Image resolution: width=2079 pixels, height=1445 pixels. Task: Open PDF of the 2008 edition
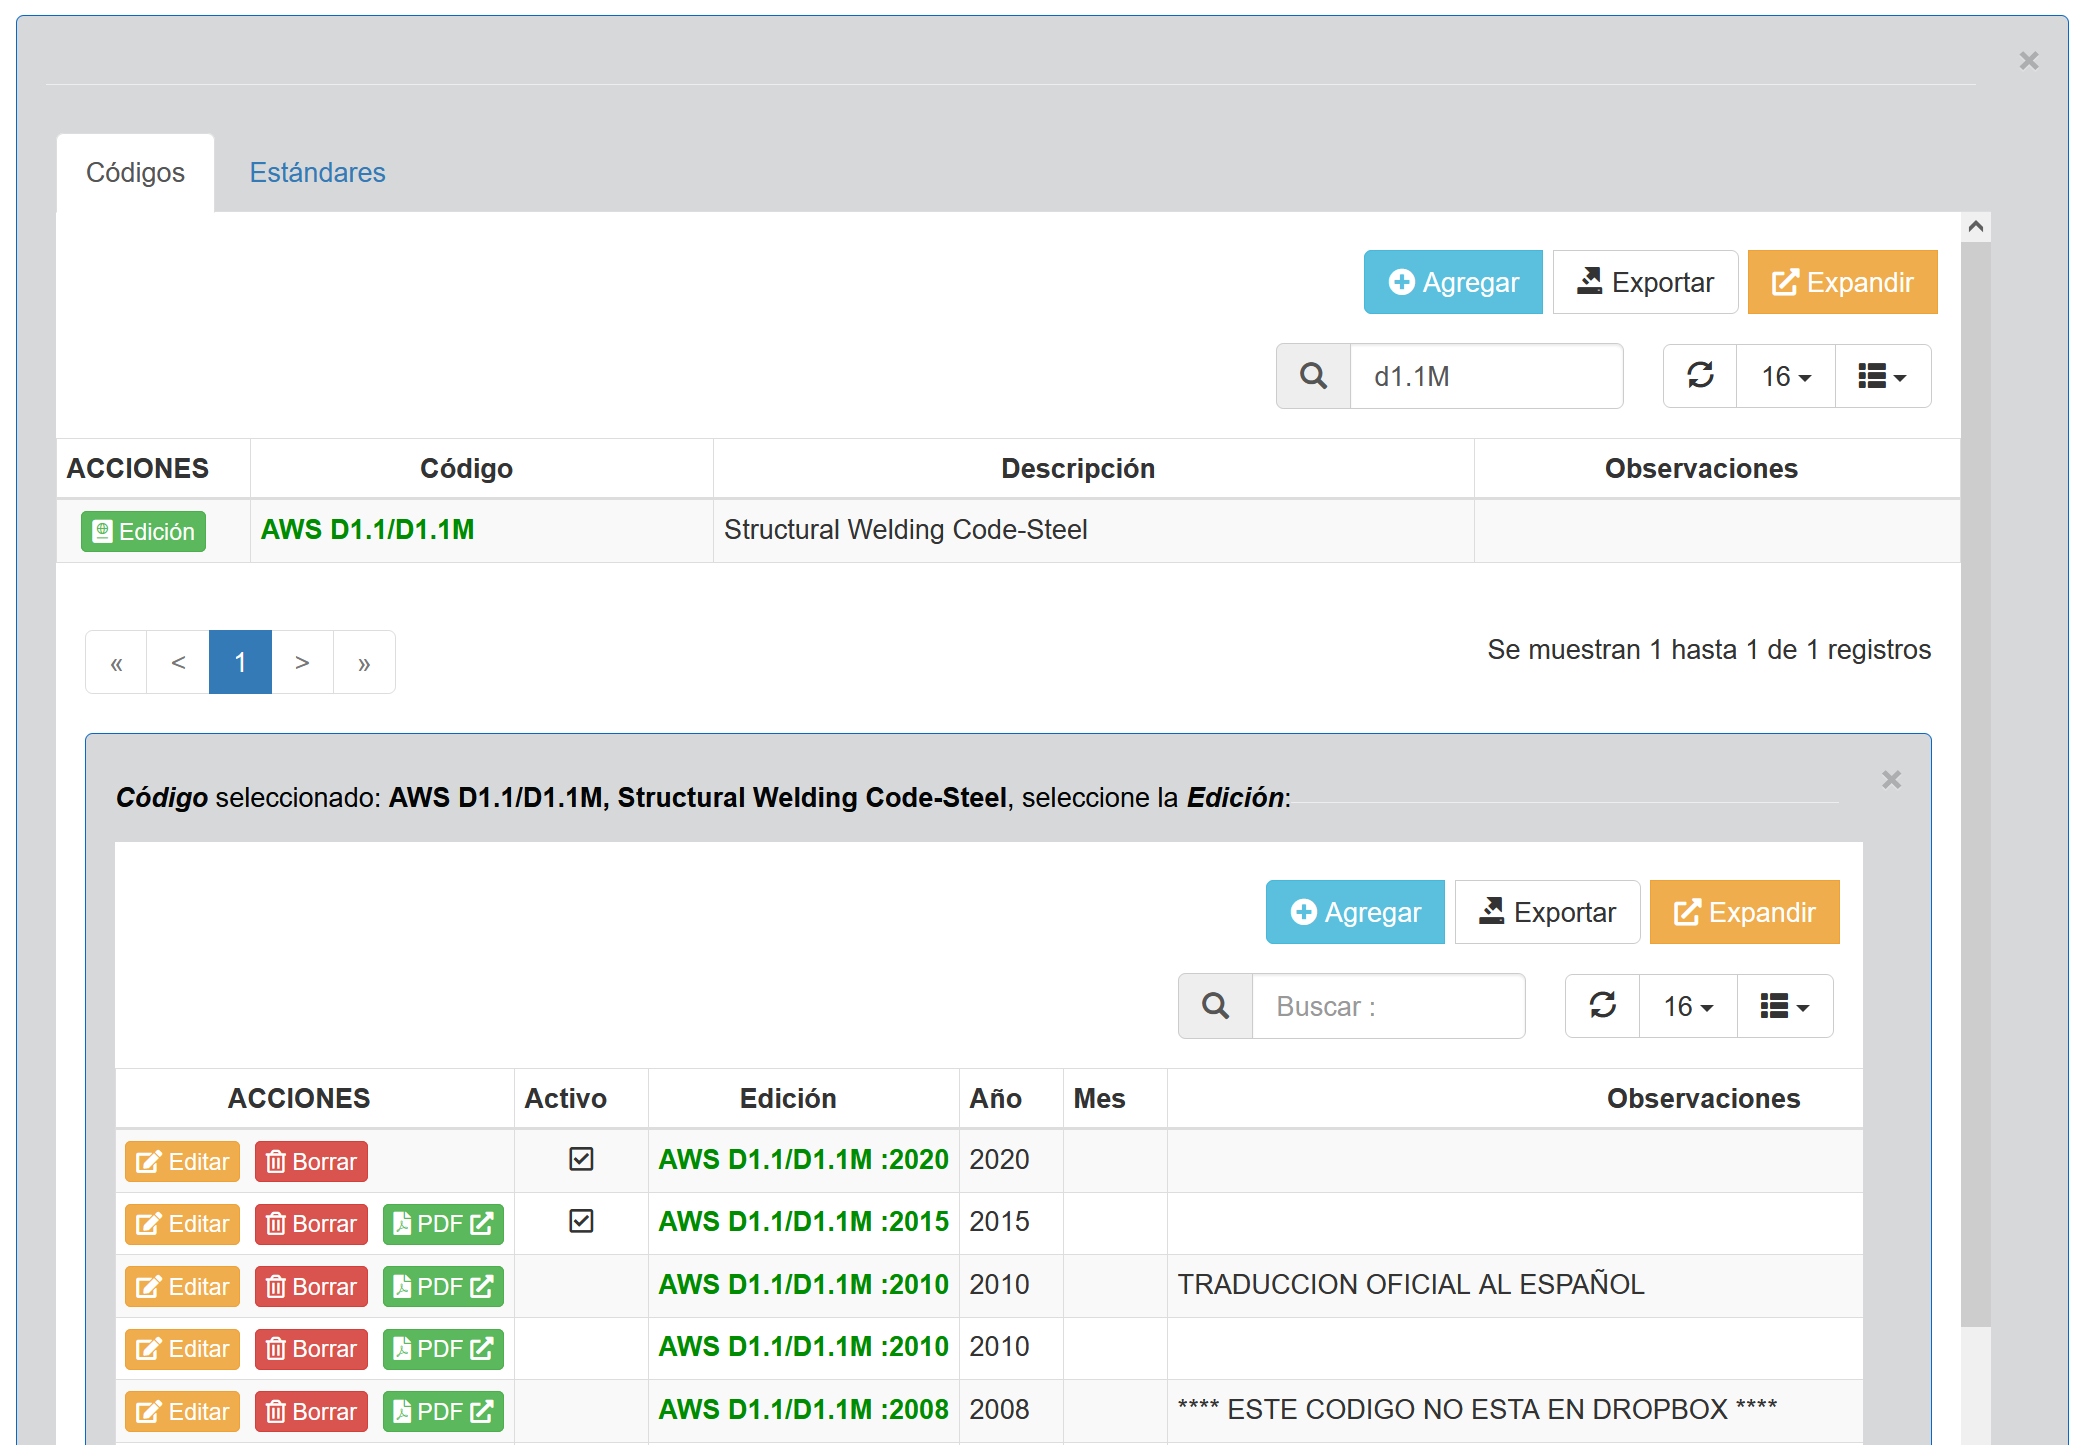(x=443, y=1411)
